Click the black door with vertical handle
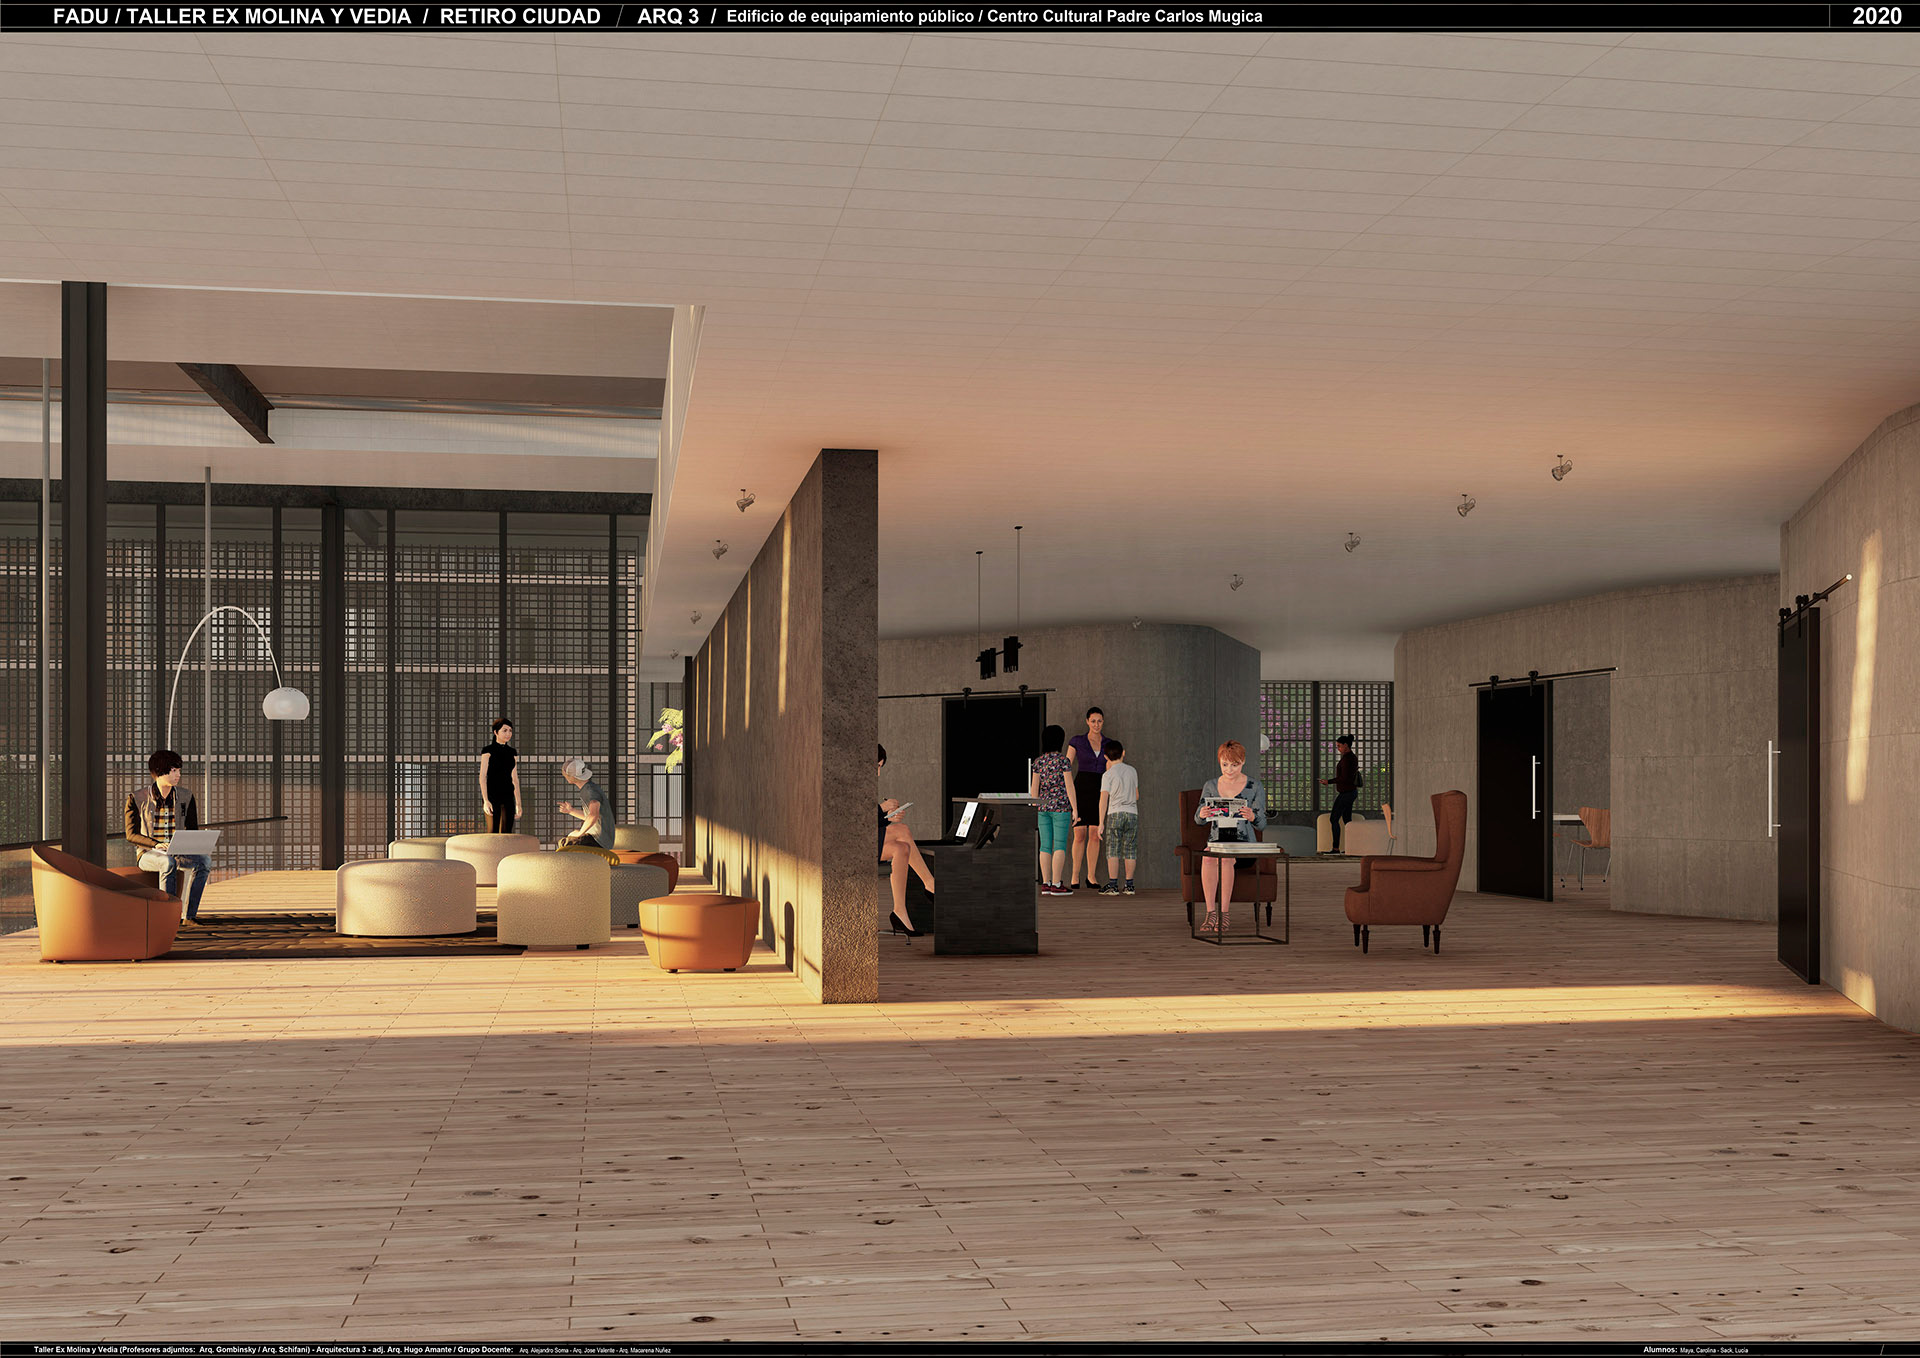The image size is (1920, 1358). [x=1513, y=790]
